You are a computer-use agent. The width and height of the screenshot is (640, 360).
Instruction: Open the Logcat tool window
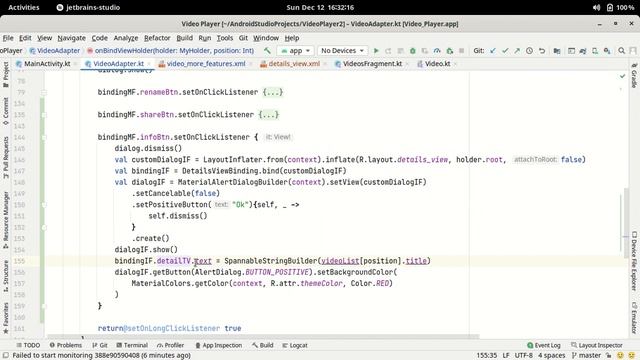click(x=295, y=345)
